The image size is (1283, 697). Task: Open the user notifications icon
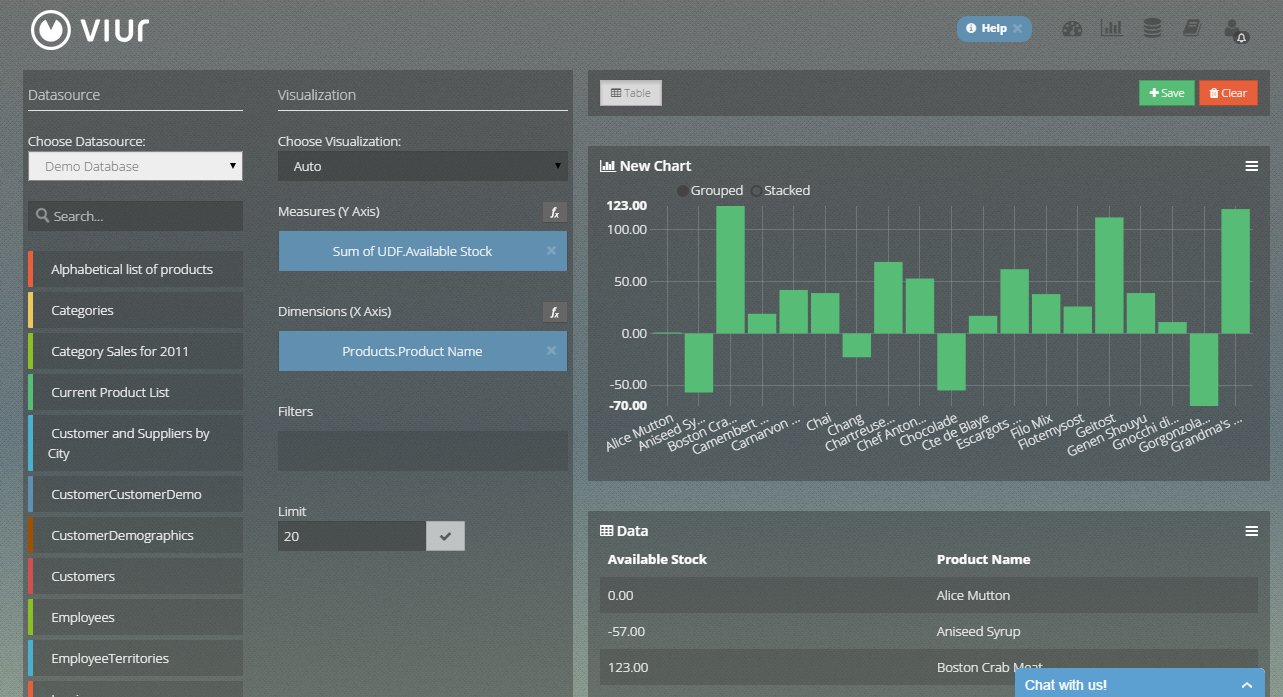(1235, 30)
